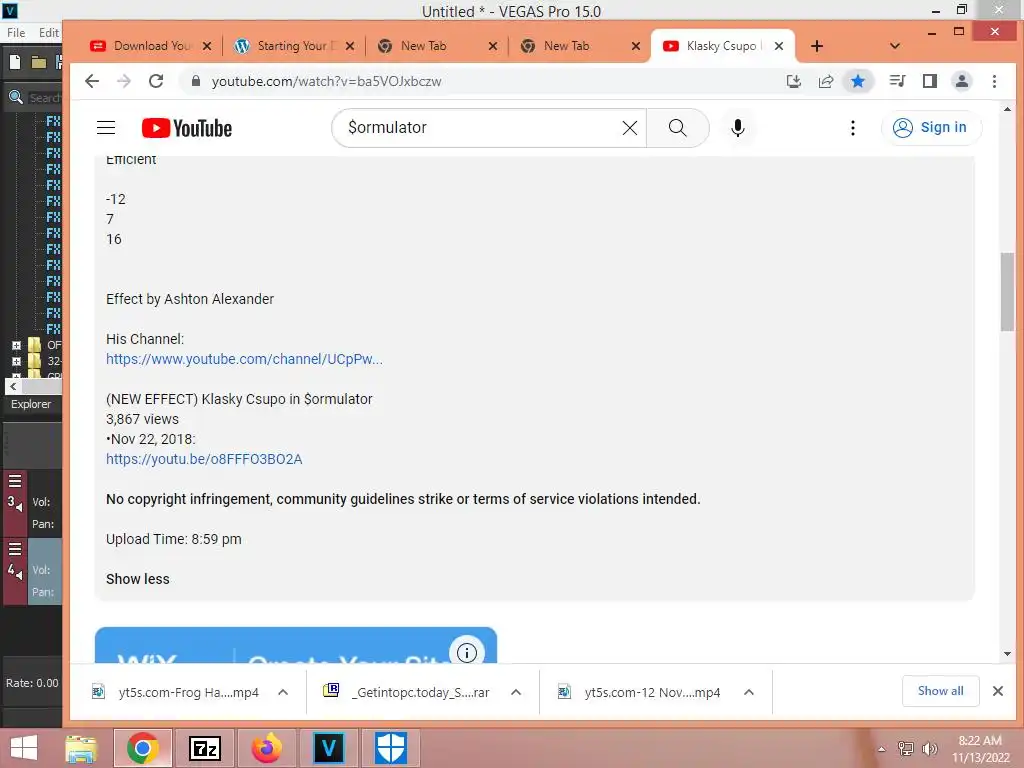Open Windows Security shield from taskbar
This screenshot has width=1024, height=768.
391,748
